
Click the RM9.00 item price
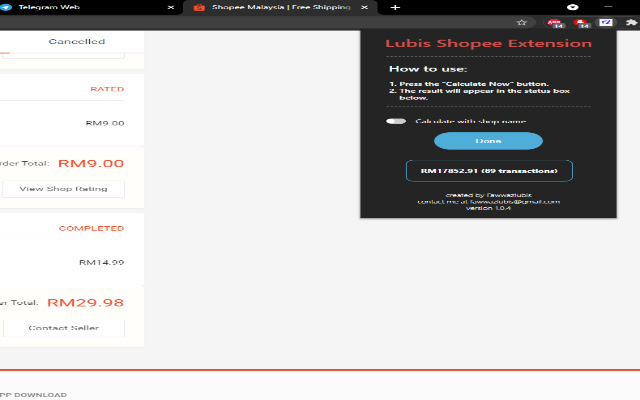click(x=105, y=123)
